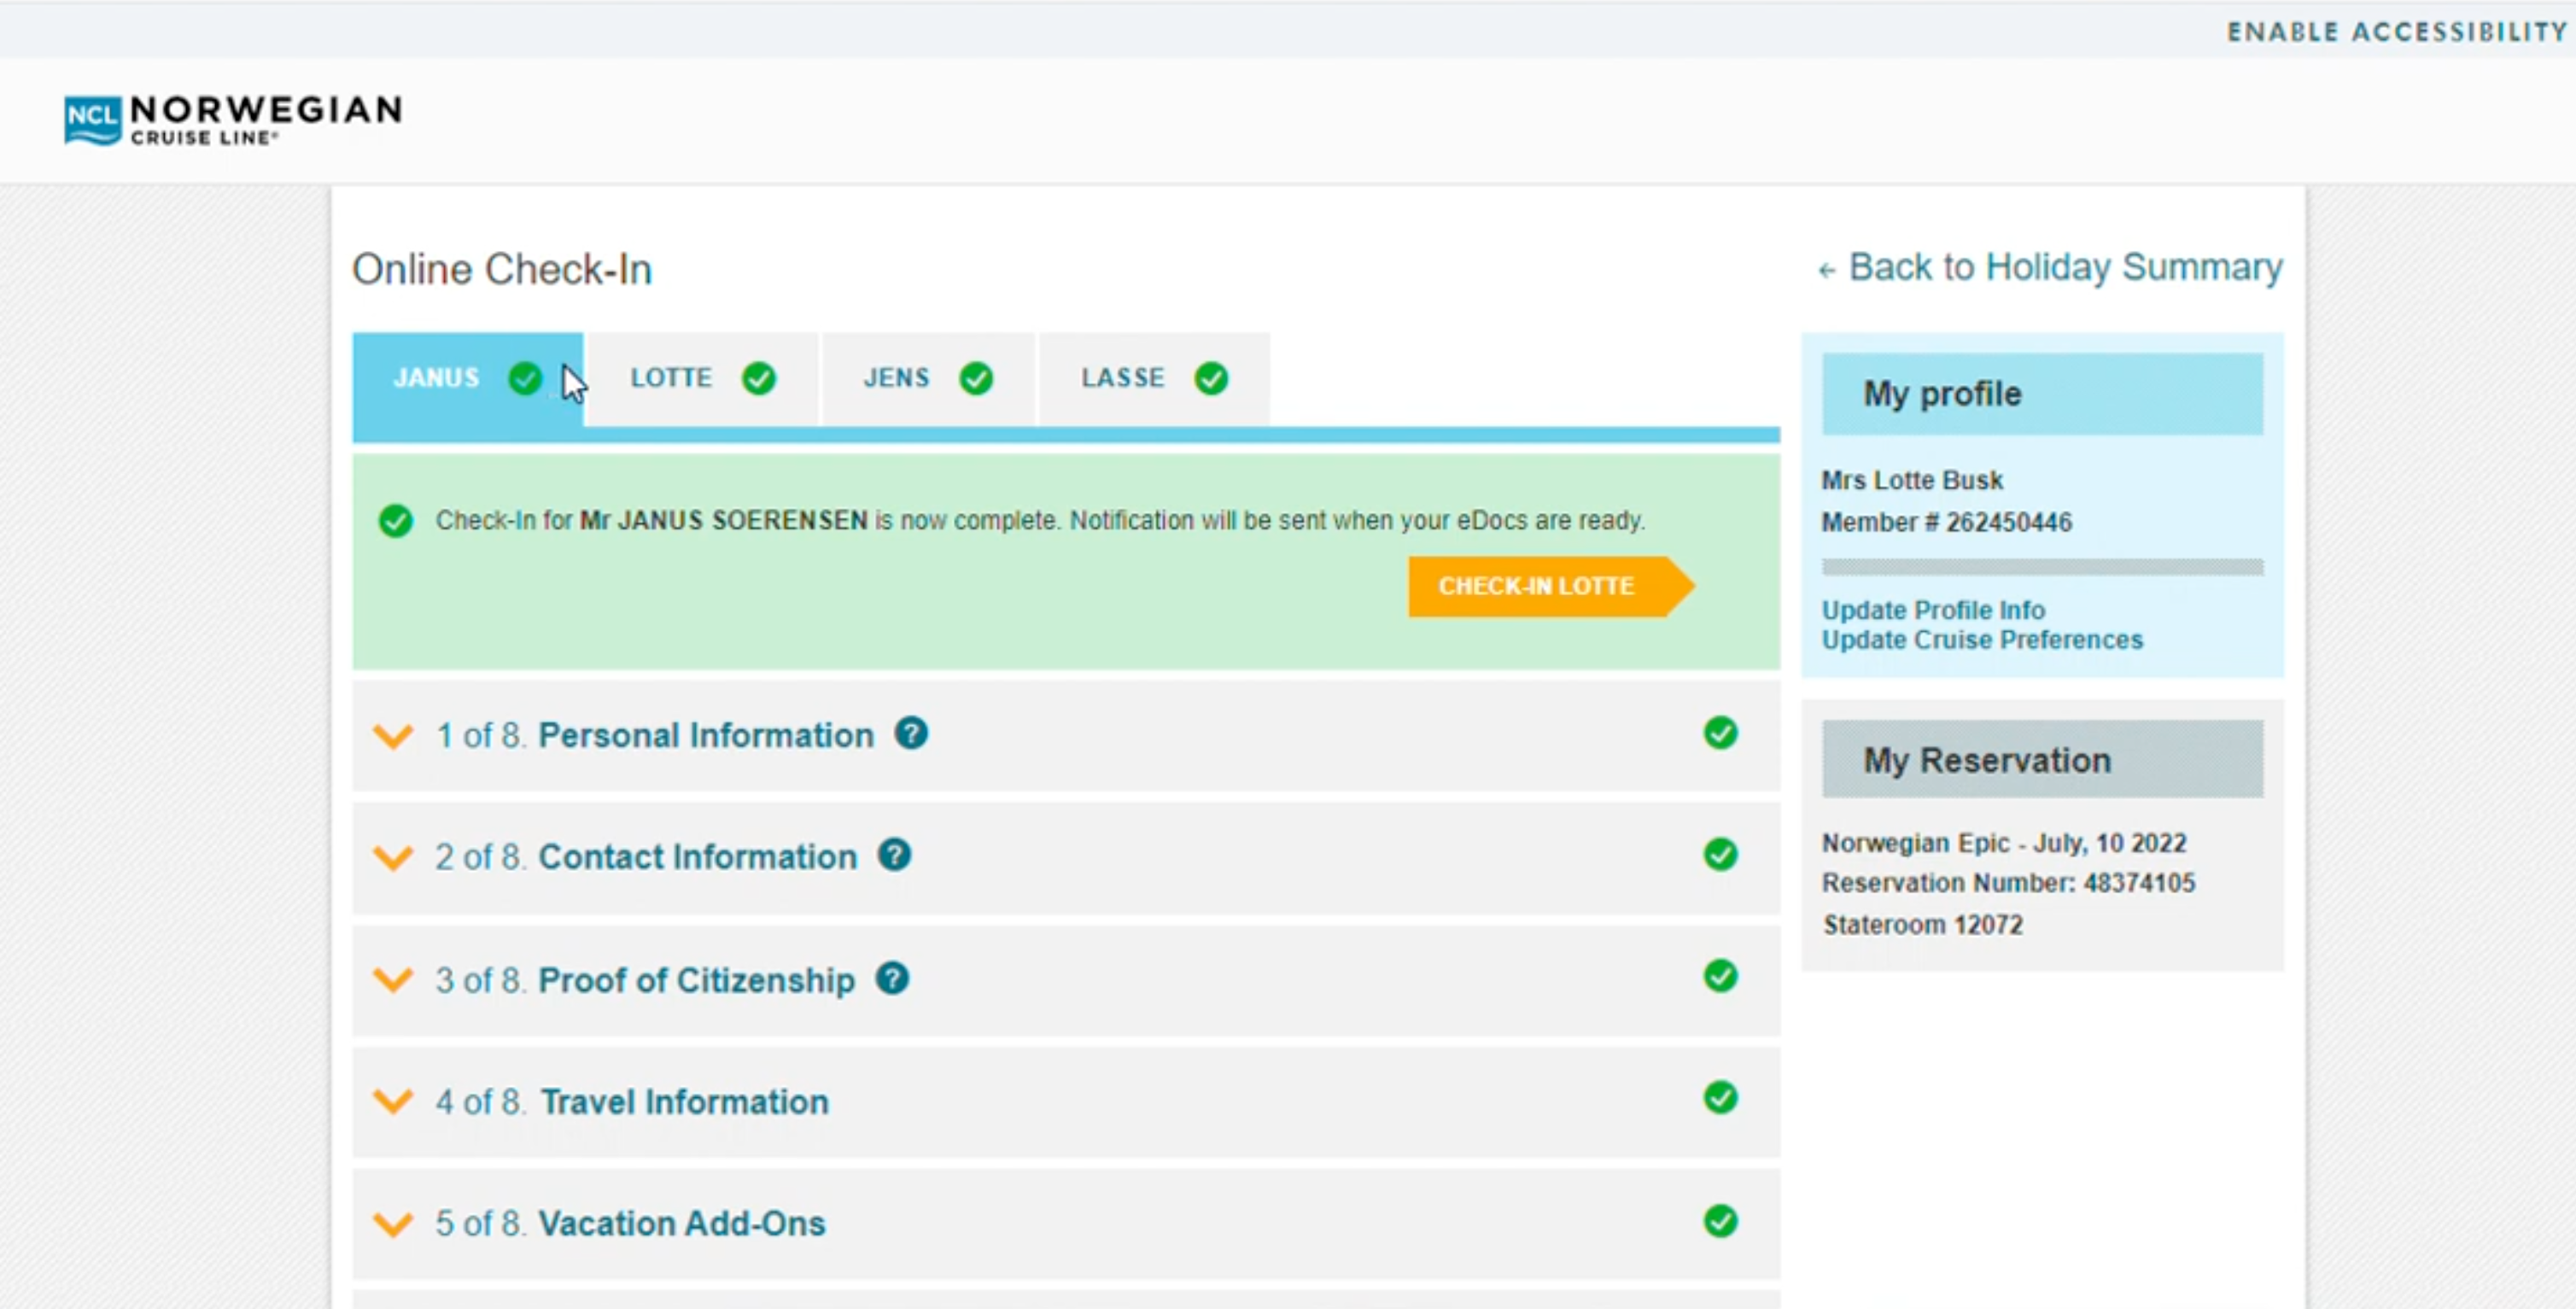Click green checkmark on JENS tab

click(976, 378)
